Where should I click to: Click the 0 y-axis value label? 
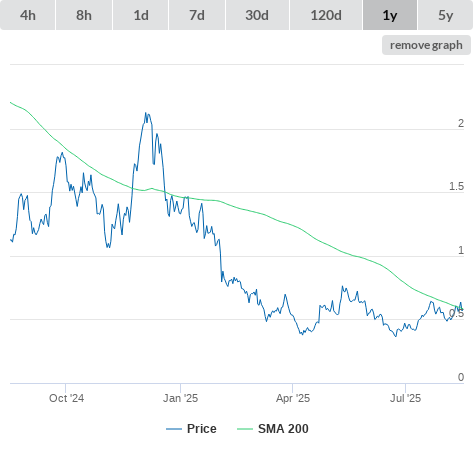pyautogui.click(x=461, y=377)
